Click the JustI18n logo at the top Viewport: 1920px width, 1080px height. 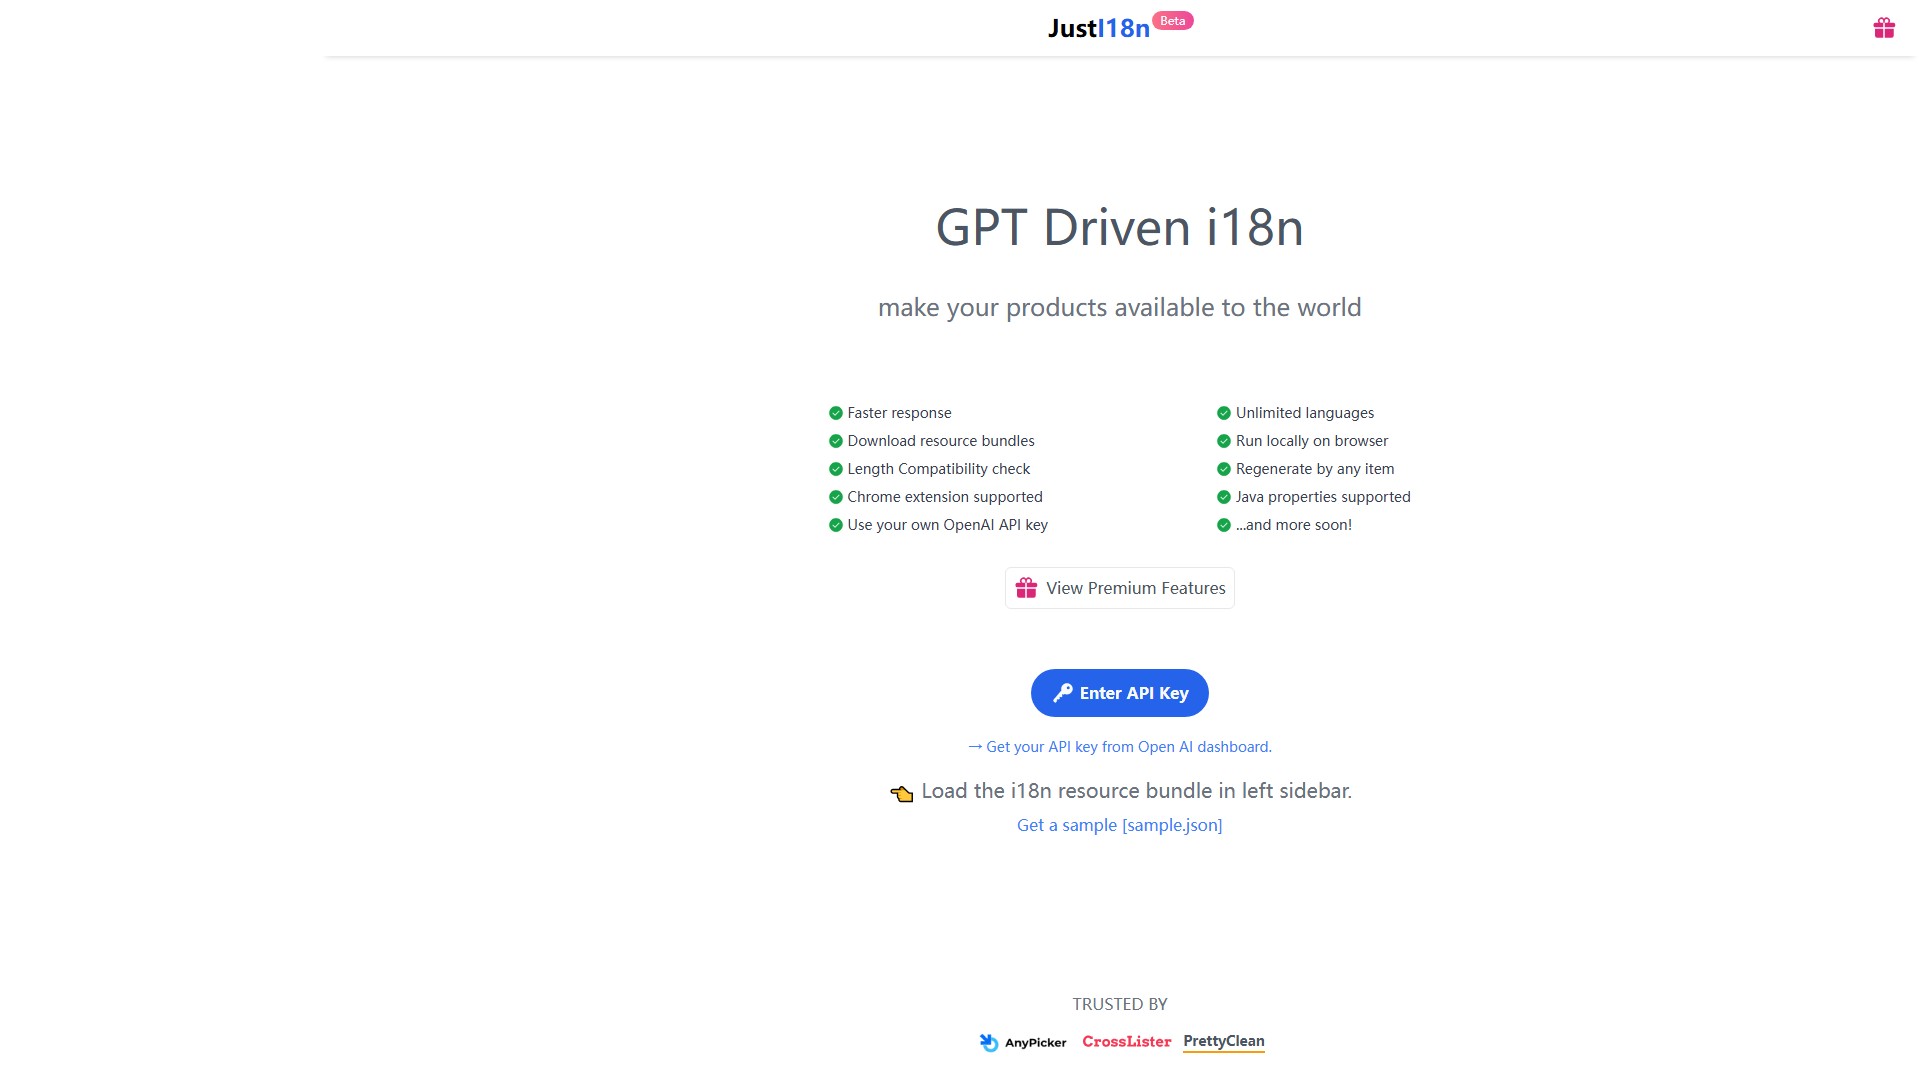(x=1098, y=28)
